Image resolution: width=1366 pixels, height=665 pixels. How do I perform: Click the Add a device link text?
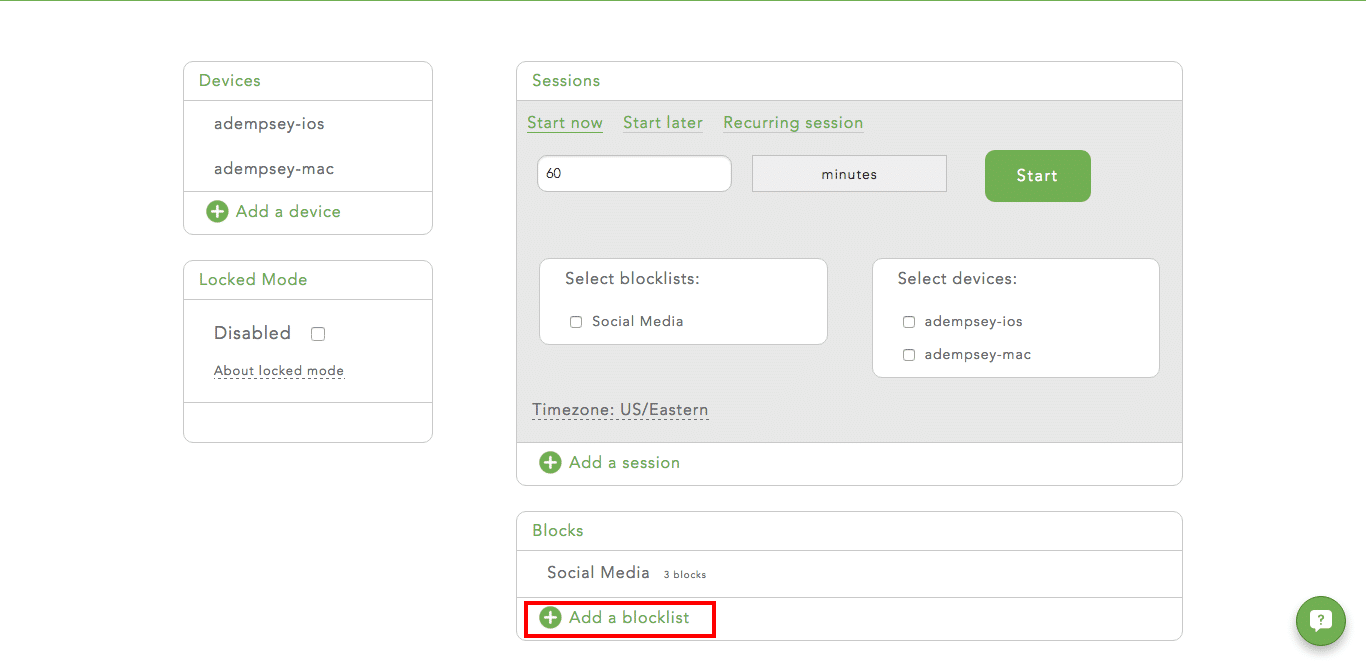[288, 212]
